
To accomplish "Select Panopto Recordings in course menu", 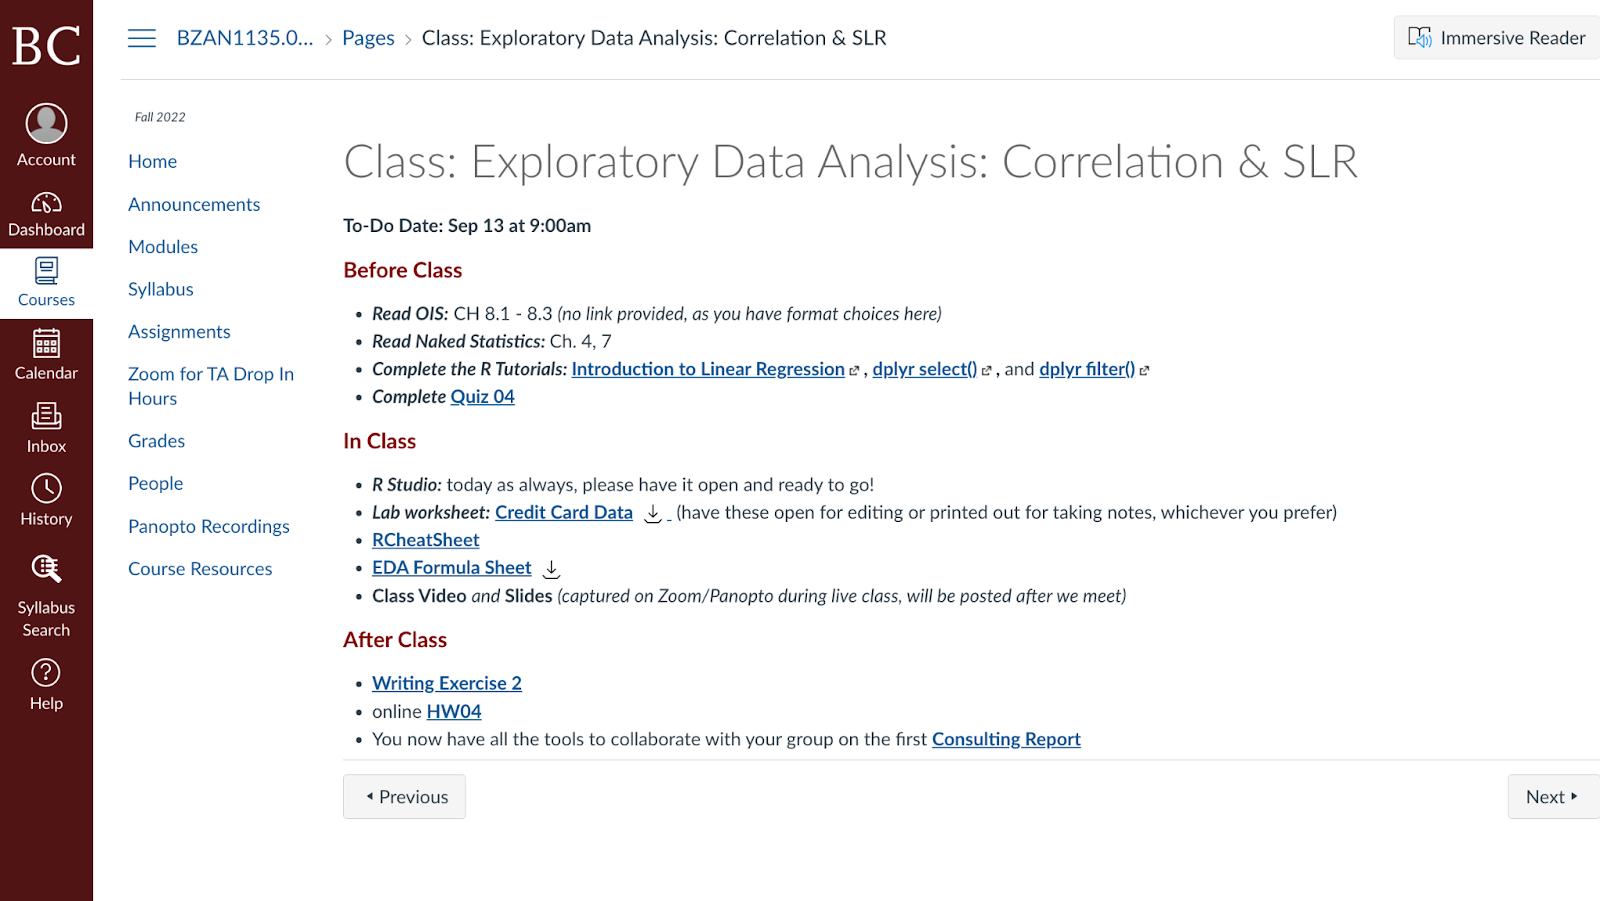I will point(209,526).
